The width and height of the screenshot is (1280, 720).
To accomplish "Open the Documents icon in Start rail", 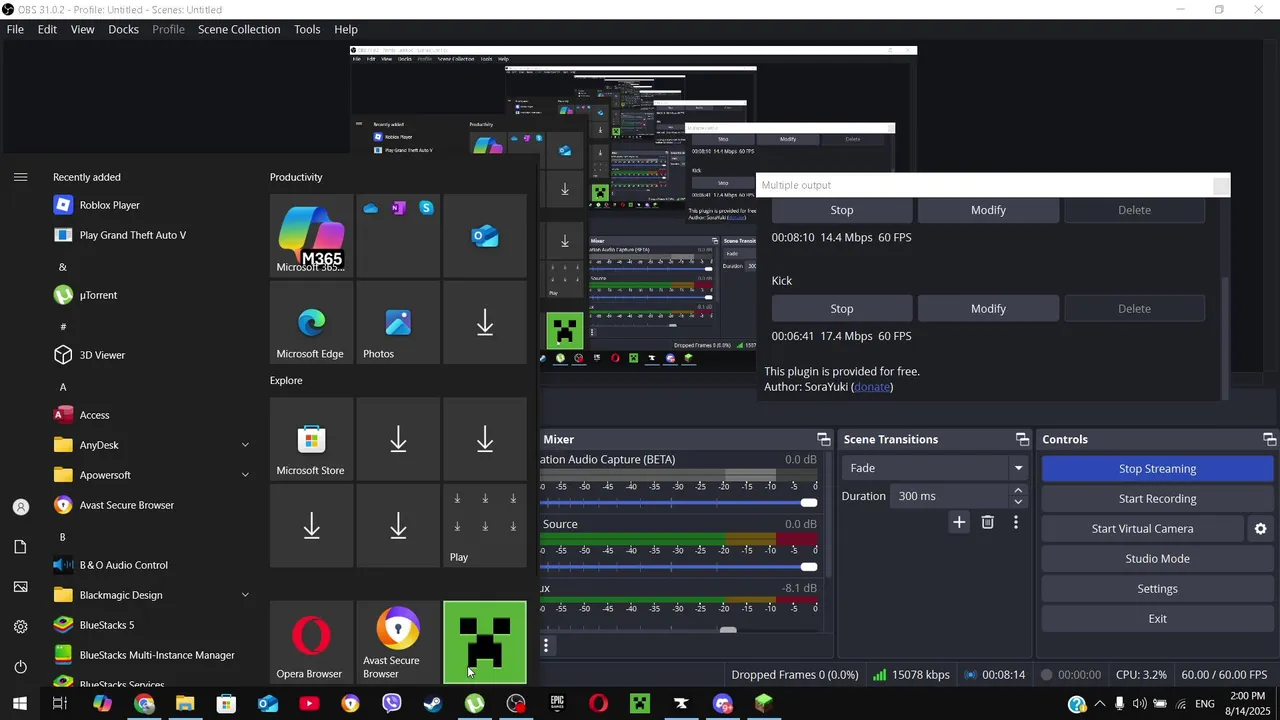I will (20, 547).
